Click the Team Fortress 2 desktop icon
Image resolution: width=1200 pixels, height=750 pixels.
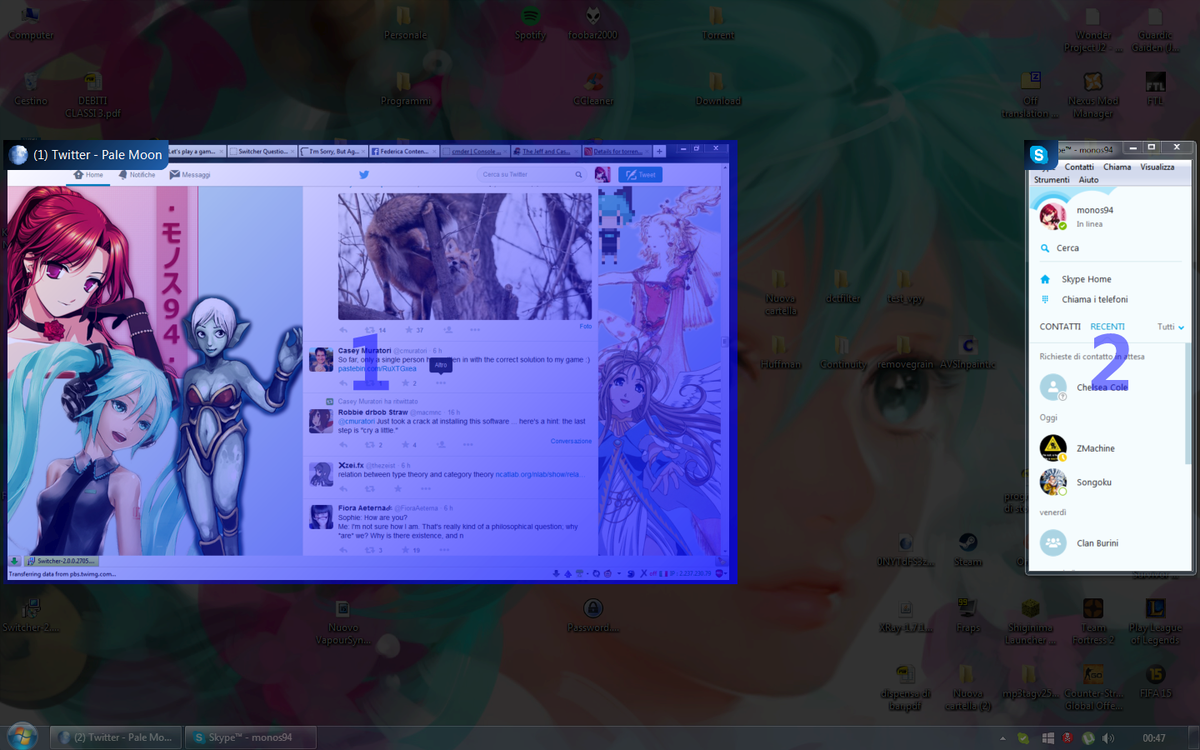[x=1093, y=622]
